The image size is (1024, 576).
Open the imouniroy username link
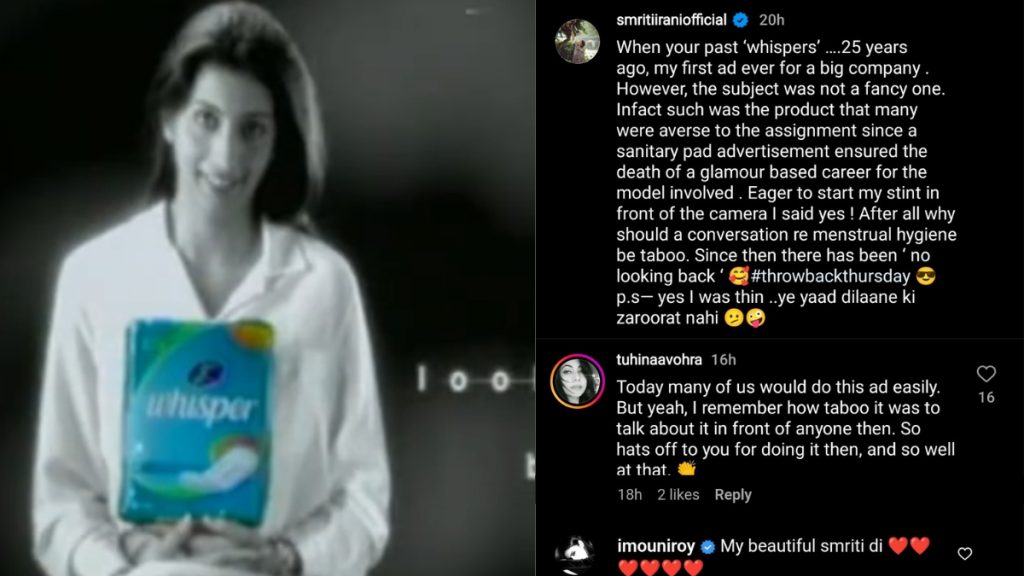tap(656, 547)
